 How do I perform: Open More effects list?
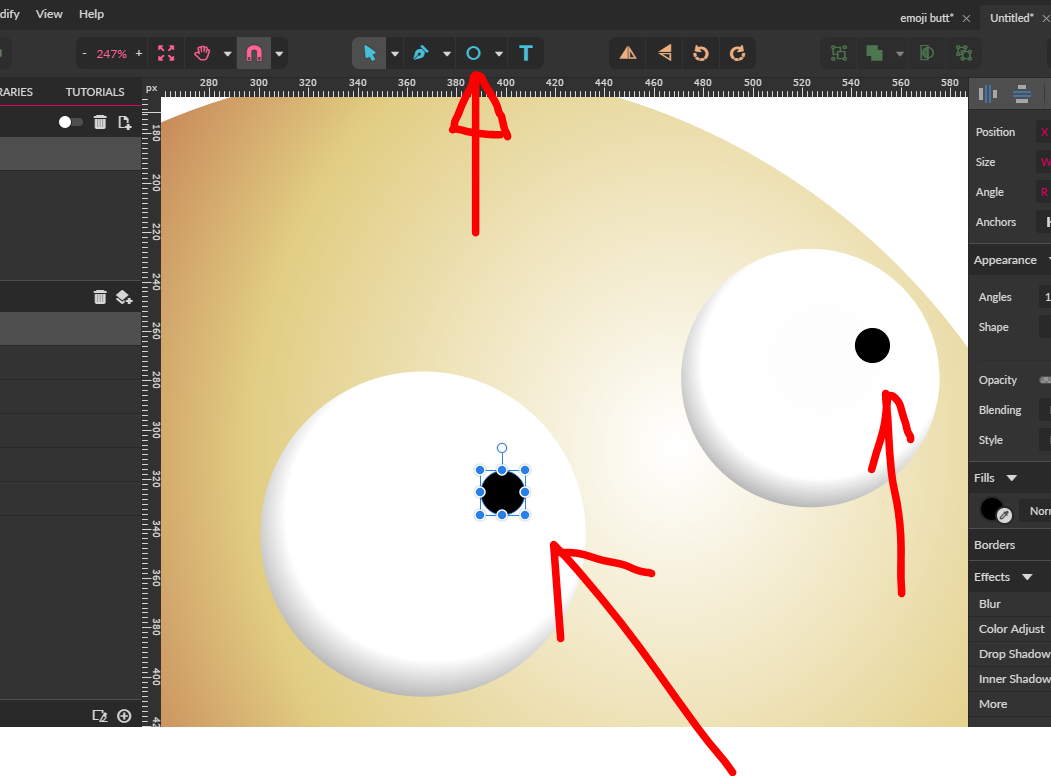click(x=993, y=704)
